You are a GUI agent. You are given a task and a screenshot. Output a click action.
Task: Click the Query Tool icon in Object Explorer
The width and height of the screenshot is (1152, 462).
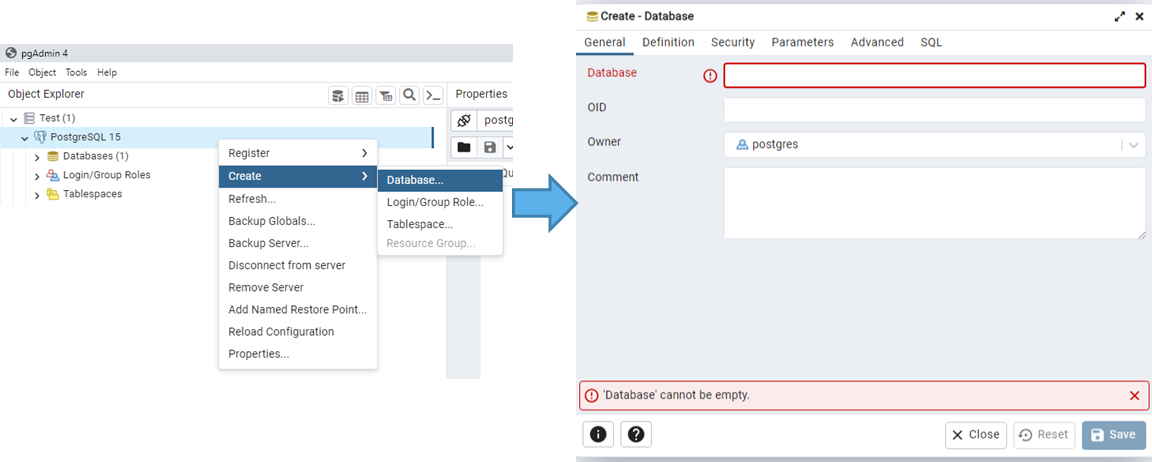(x=338, y=95)
